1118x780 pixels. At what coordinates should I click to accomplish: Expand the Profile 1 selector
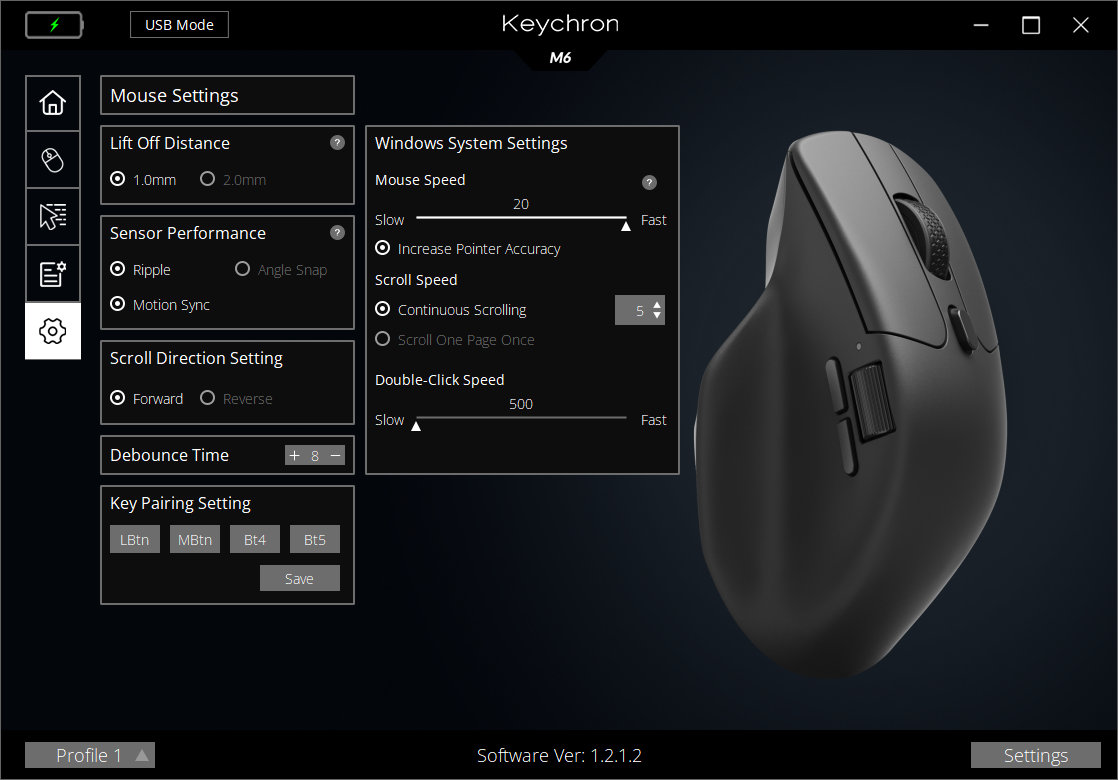[x=90, y=755]
